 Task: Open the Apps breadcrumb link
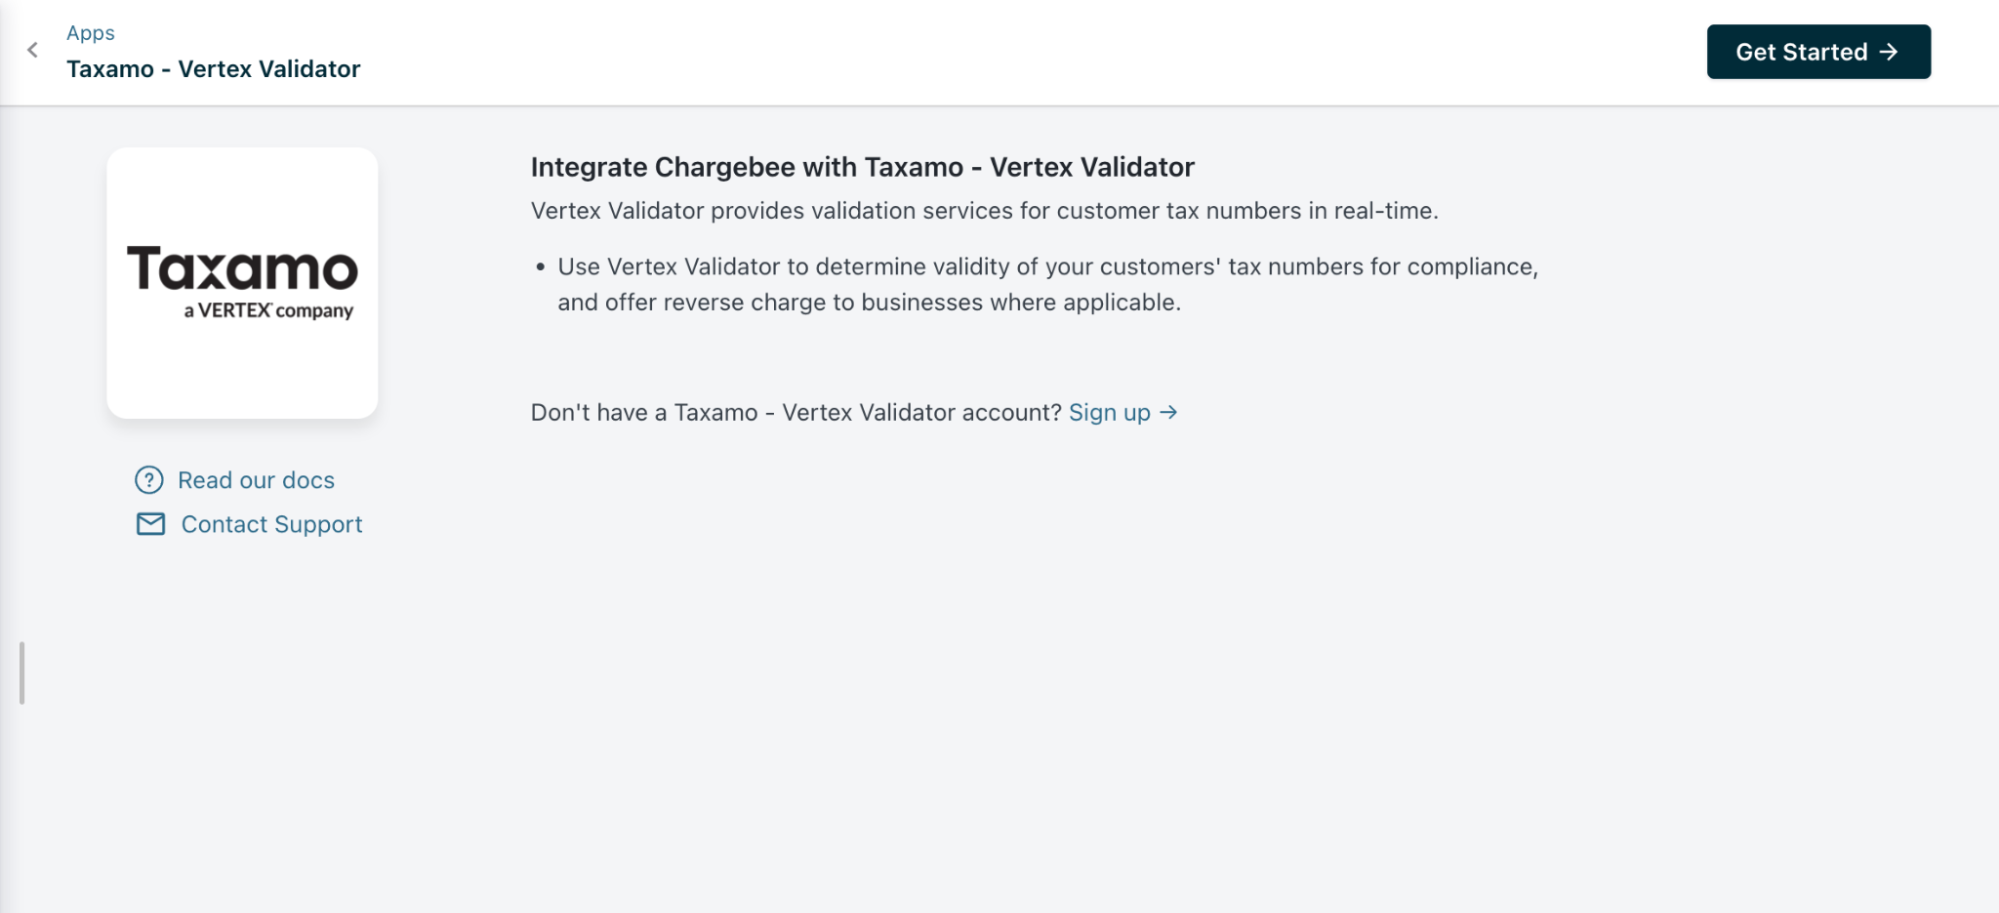[90, 33]
